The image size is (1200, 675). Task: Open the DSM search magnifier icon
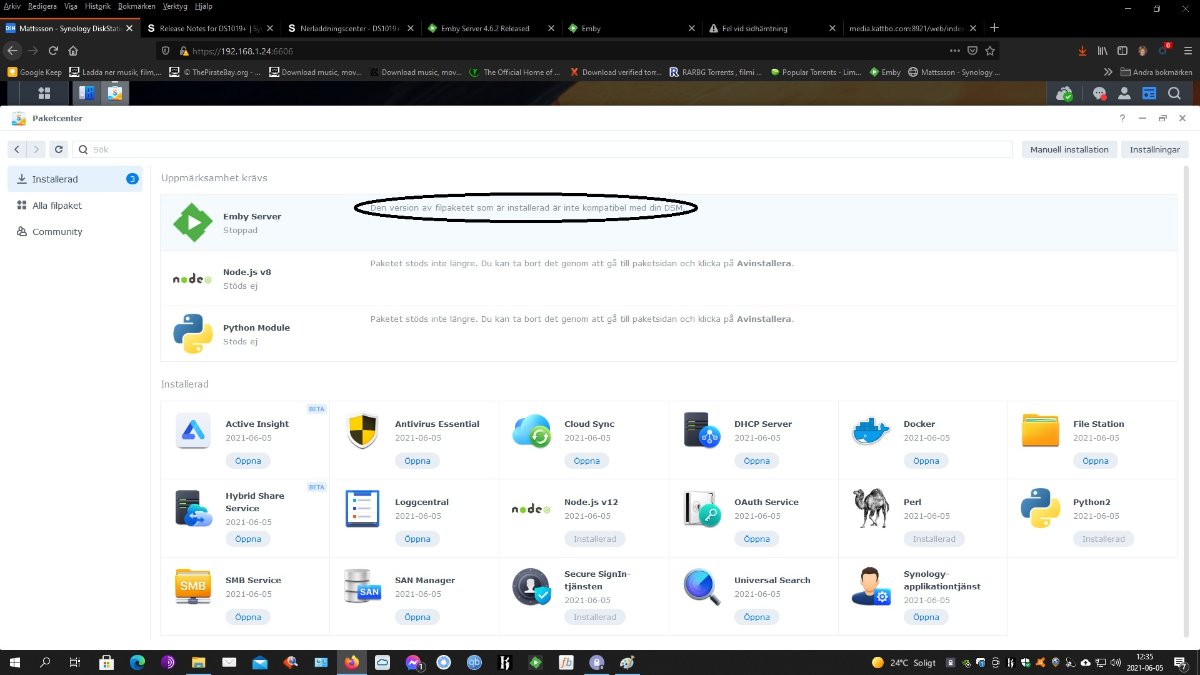pos(1174,93)
